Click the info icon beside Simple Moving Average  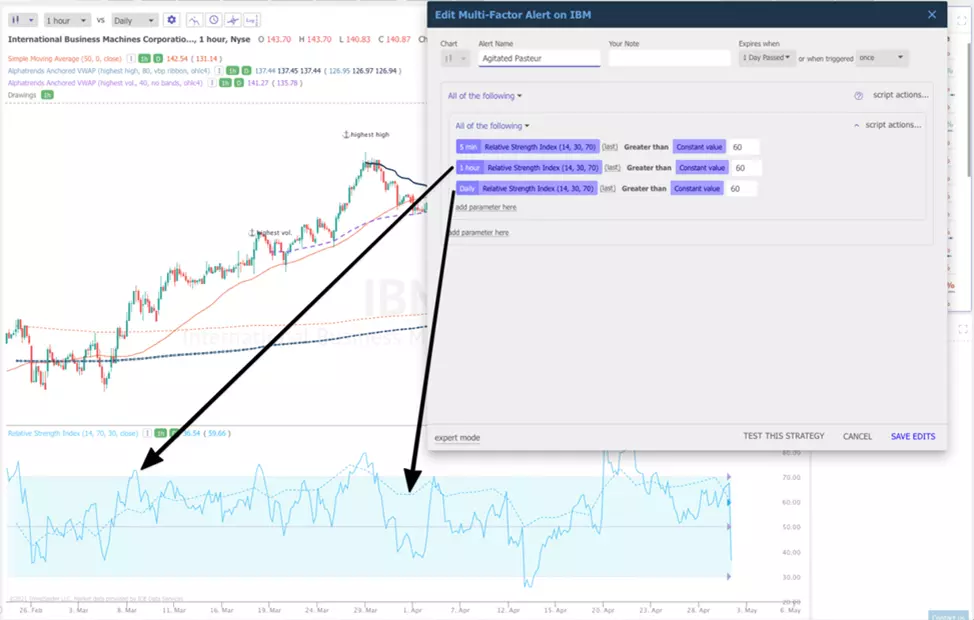(x=131, y=58)
